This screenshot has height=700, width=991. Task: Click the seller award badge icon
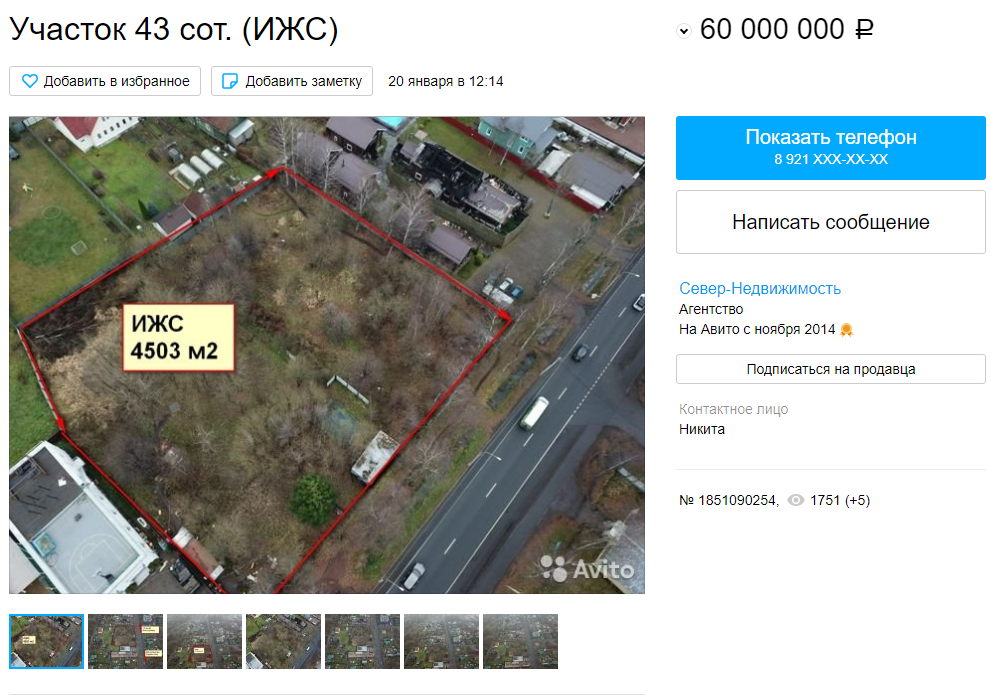tap(847, 330)
